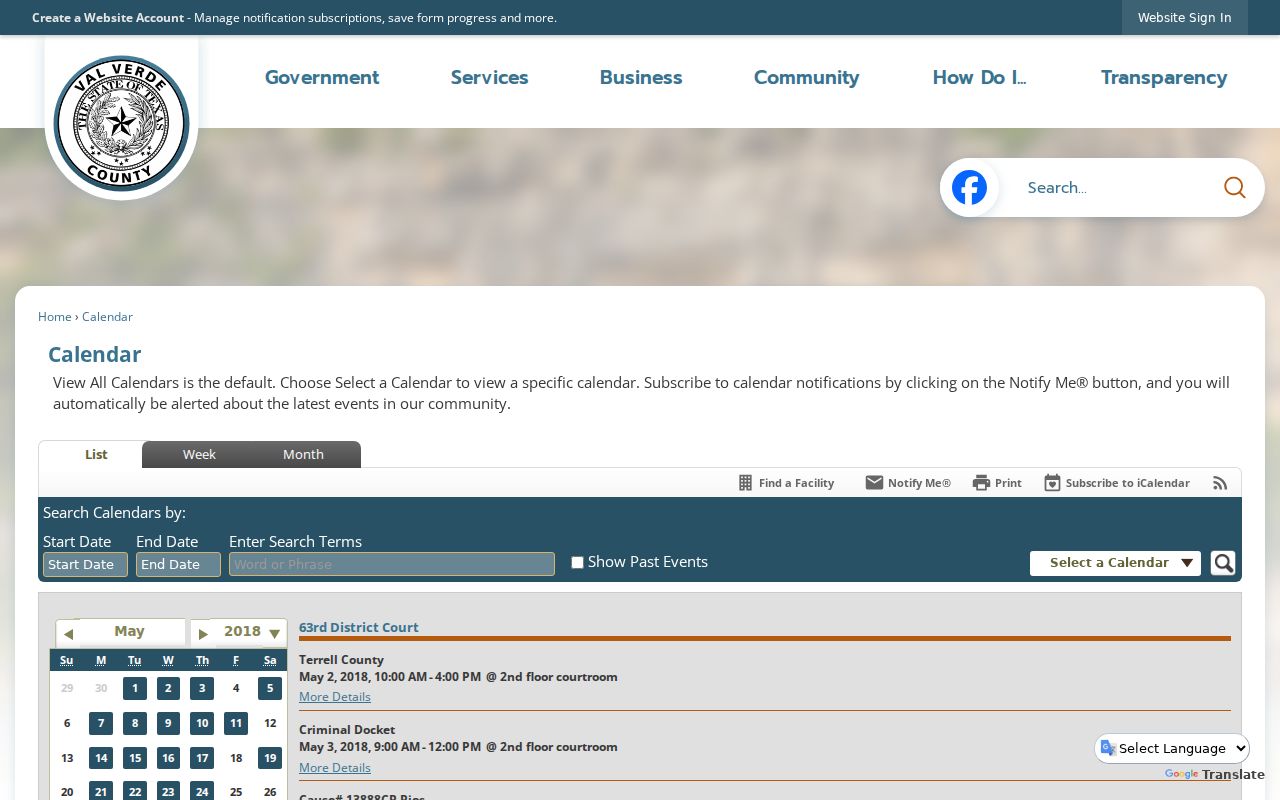Open the Community menu

[807, 77]
